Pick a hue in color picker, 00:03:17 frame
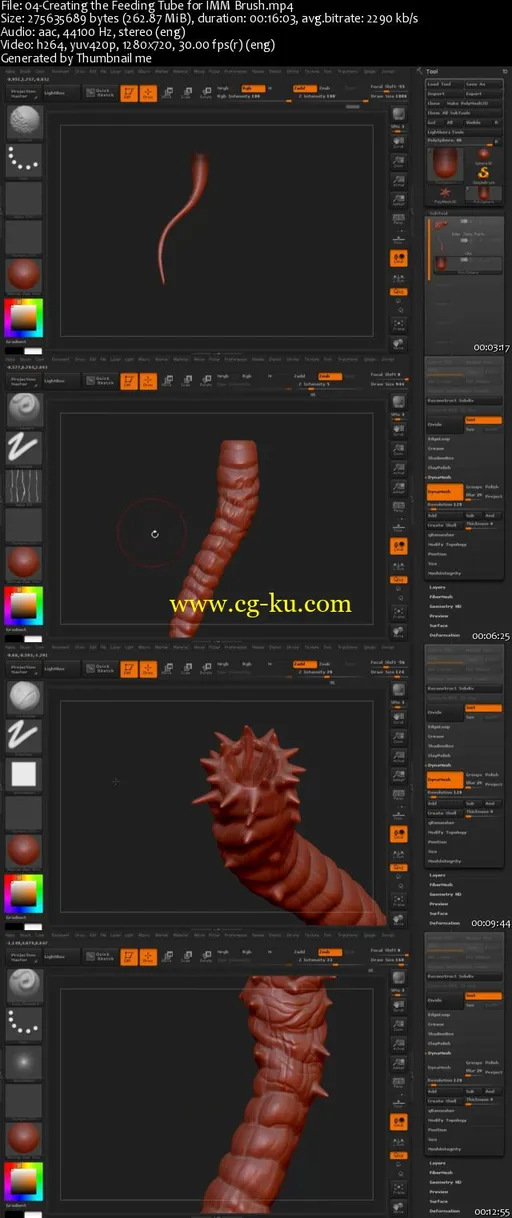512x1218 pixels. click(24, 320)
